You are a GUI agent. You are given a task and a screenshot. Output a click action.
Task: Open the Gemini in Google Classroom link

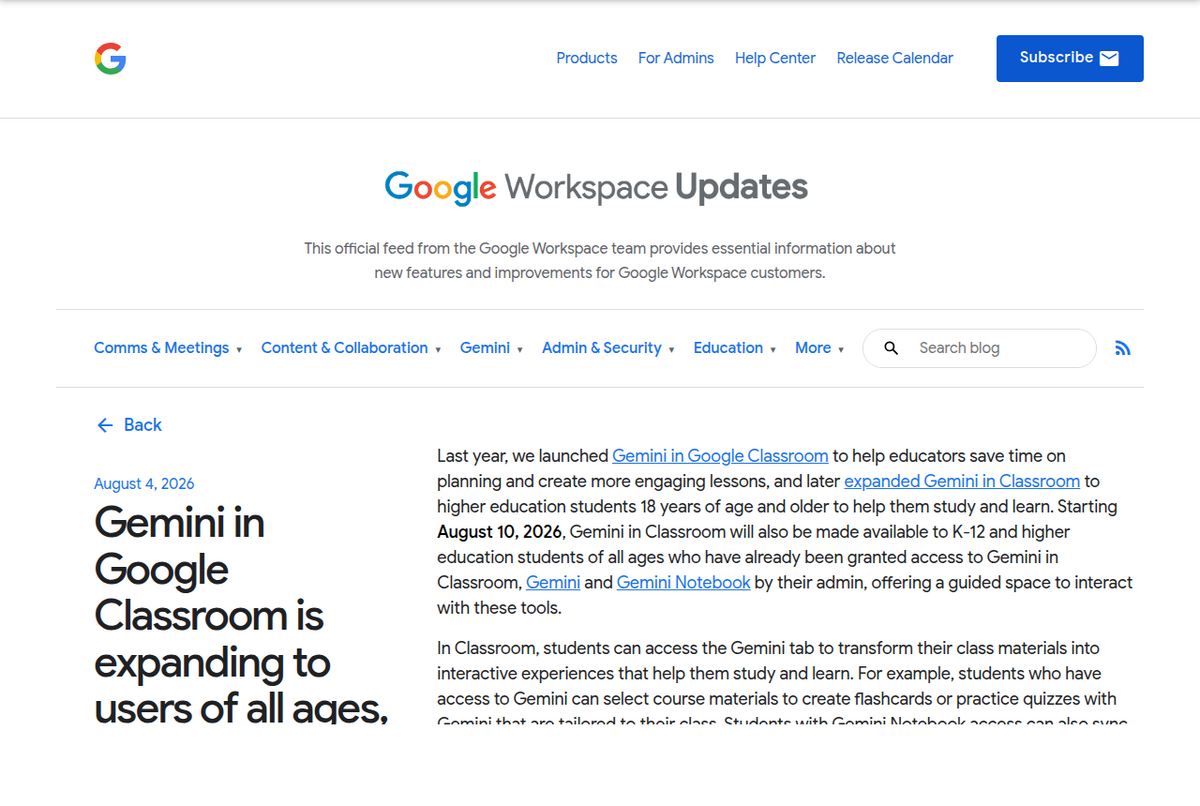(720, 456)
